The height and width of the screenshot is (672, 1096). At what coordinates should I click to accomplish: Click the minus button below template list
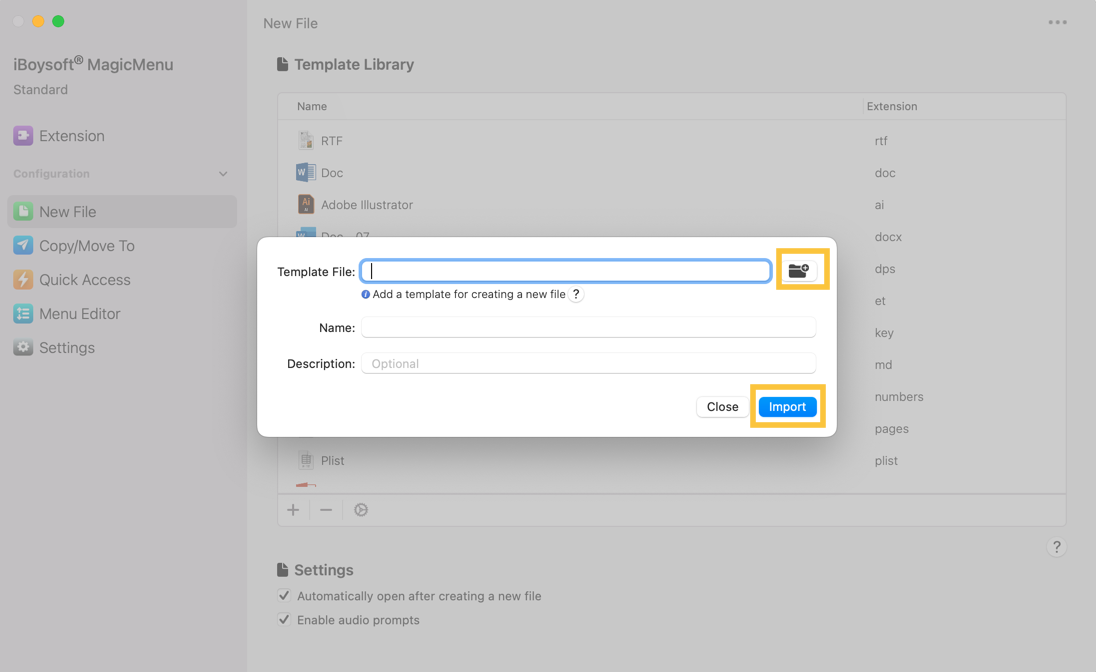pyautogui.click(x=326, y=510)
